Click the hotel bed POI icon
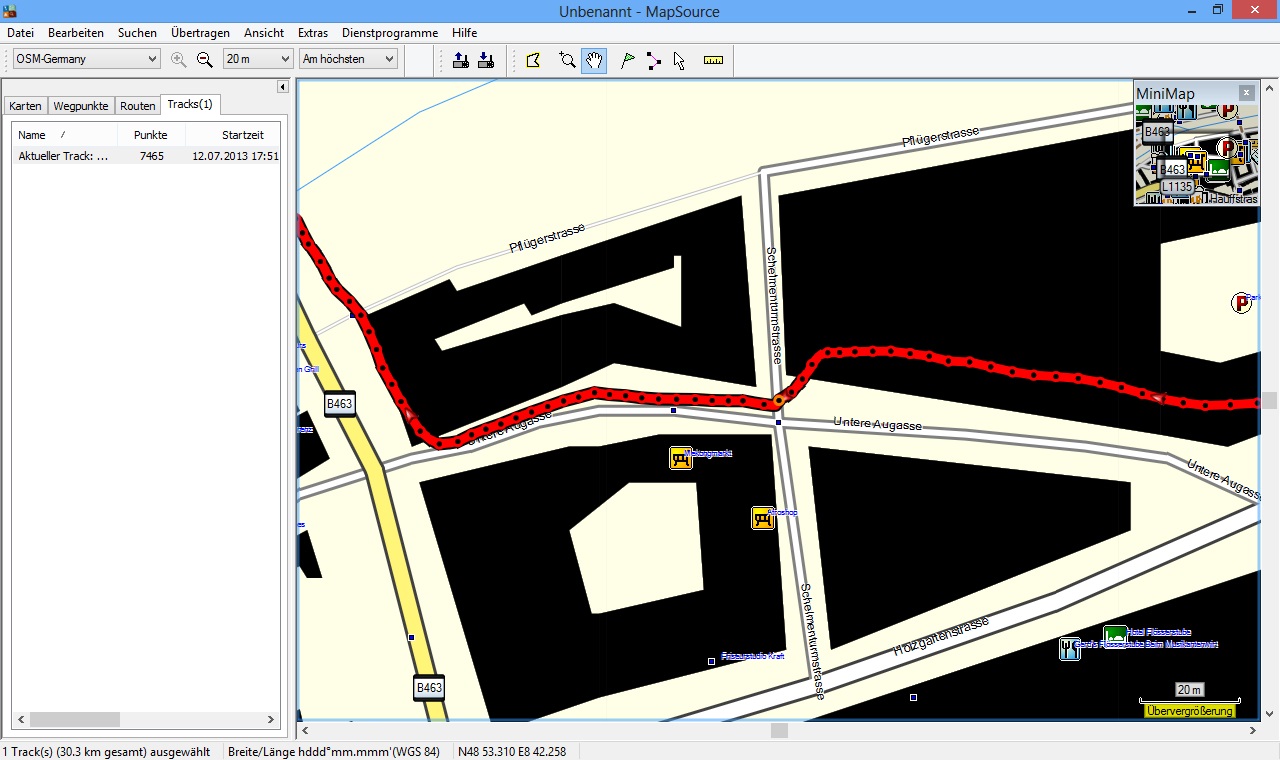1280x760 pixels. coord(1115,635)
